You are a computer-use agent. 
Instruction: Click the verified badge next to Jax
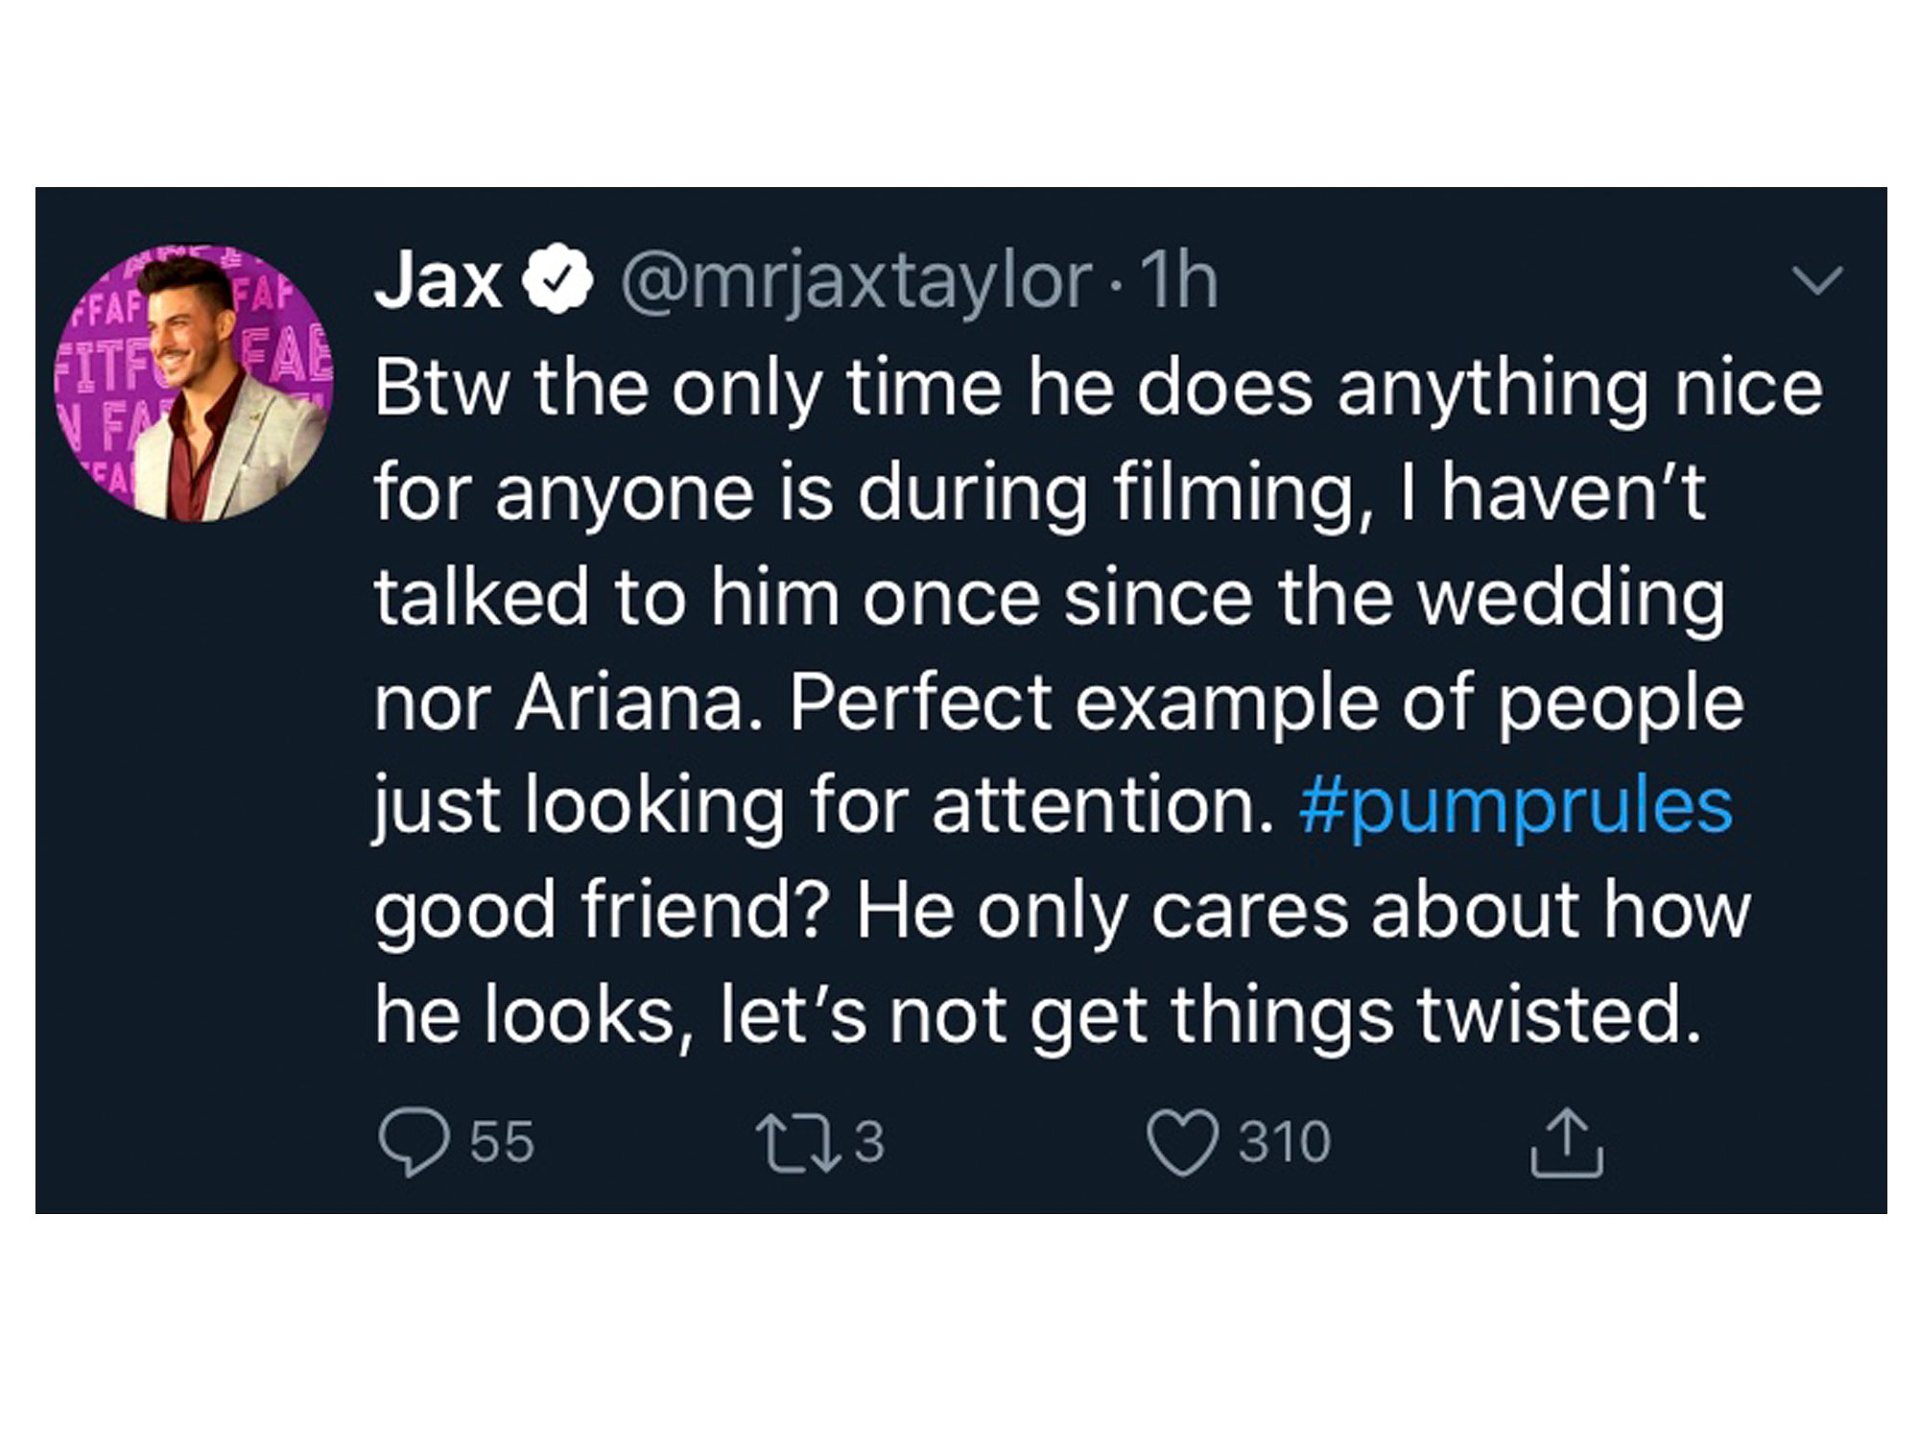click(559, 280)
